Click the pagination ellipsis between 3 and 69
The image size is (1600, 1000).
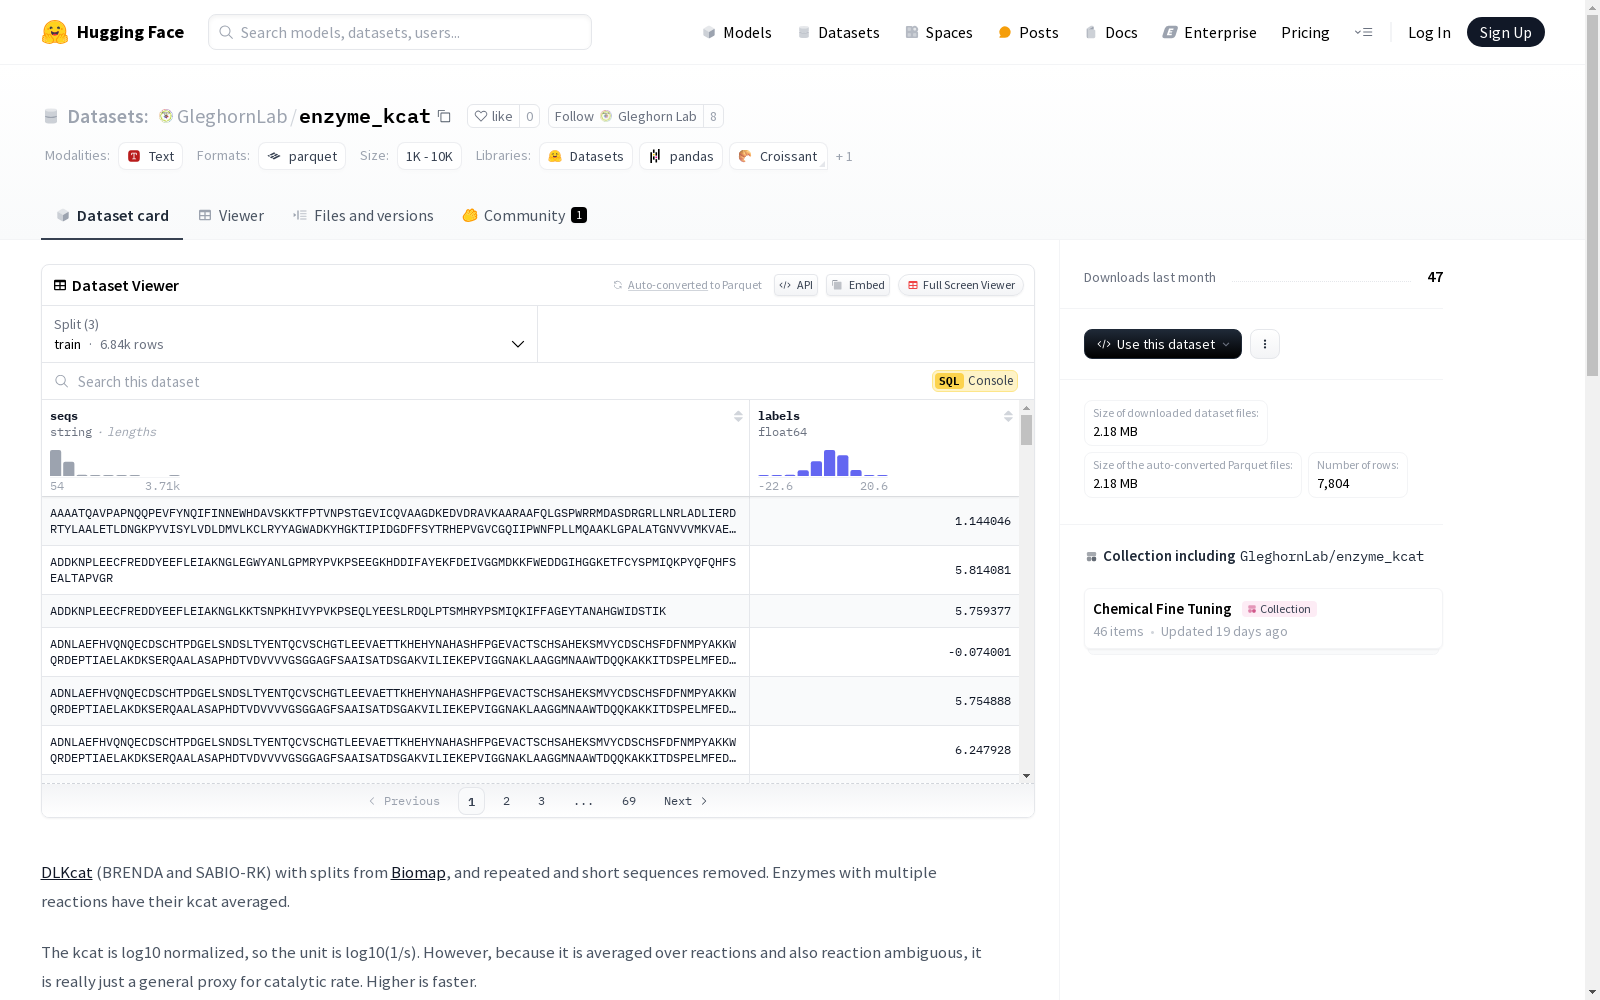coord(584,801)
